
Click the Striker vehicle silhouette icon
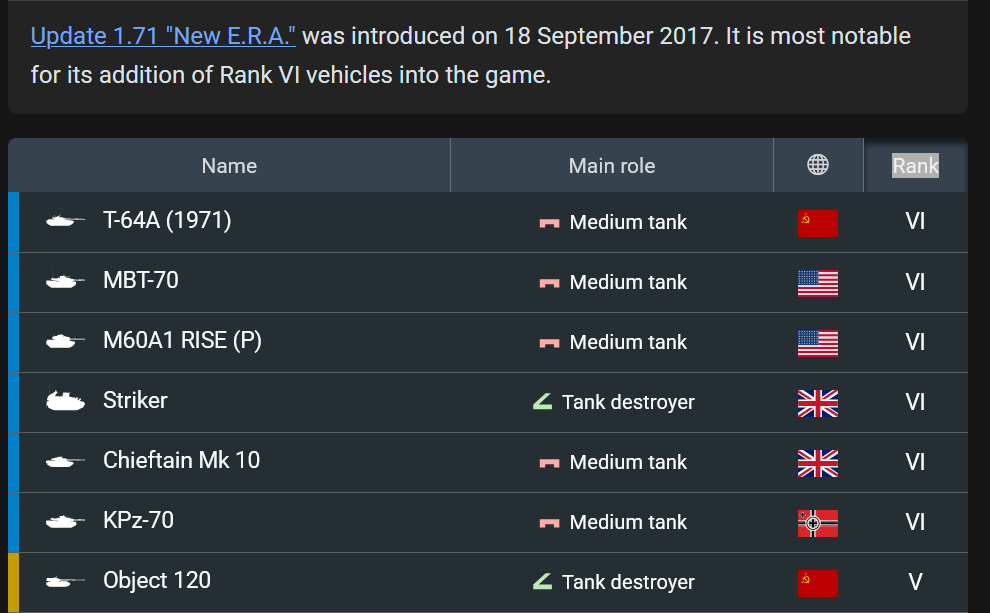[66, 401]
